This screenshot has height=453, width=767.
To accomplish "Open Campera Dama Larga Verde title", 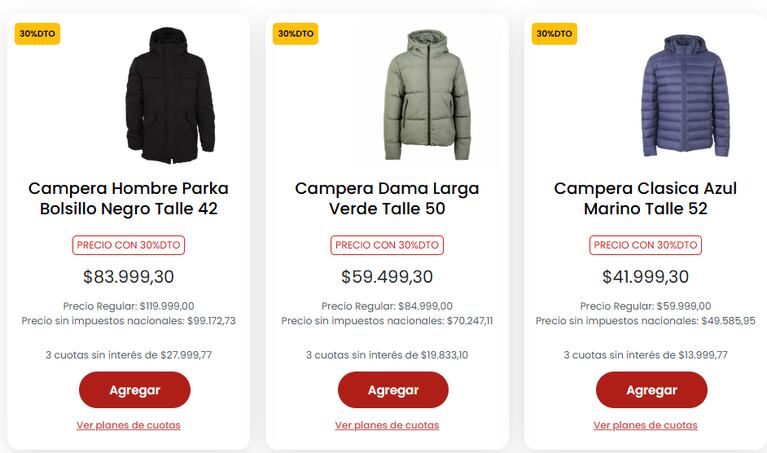I will tap(387, 198).
